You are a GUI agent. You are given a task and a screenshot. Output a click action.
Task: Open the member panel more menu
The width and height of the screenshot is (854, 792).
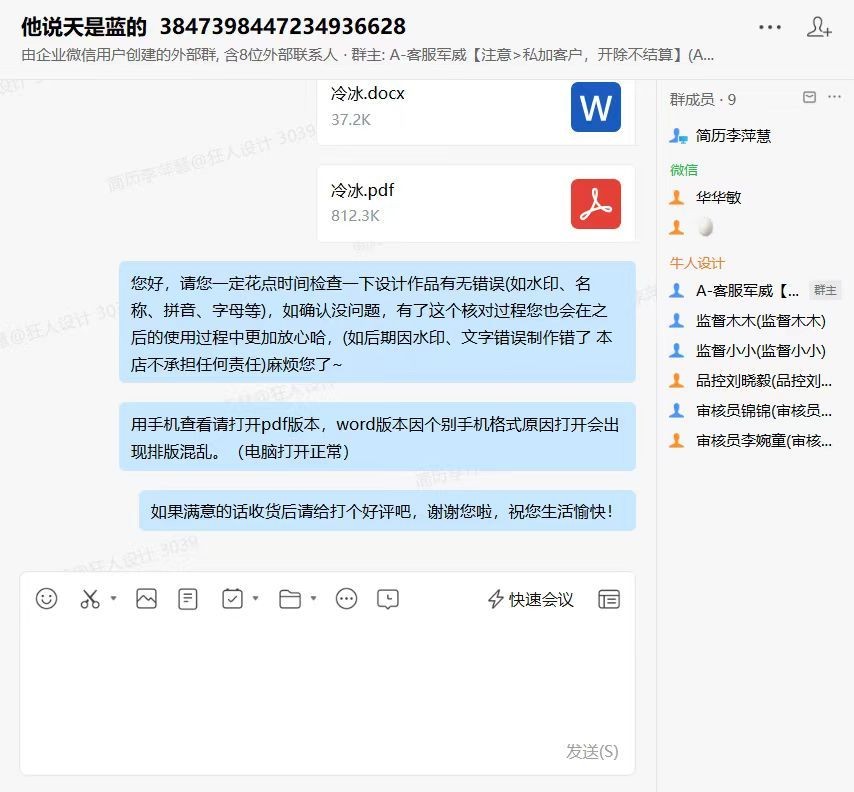pos(835,96)
